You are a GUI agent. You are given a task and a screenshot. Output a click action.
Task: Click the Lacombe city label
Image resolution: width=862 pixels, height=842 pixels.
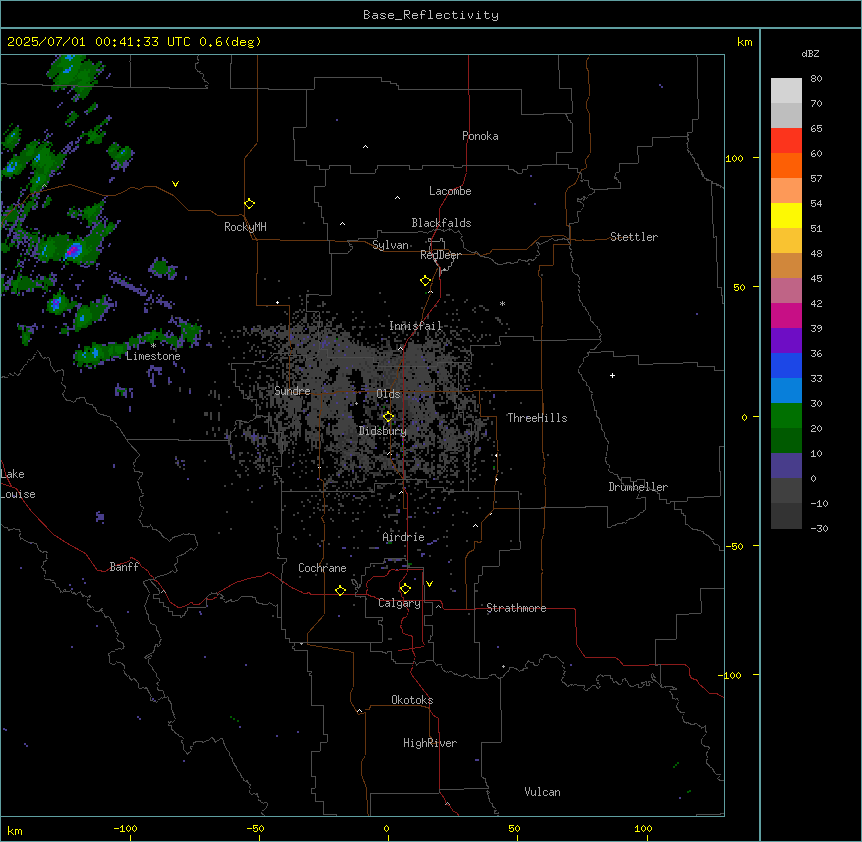click(x=450, y=191)
